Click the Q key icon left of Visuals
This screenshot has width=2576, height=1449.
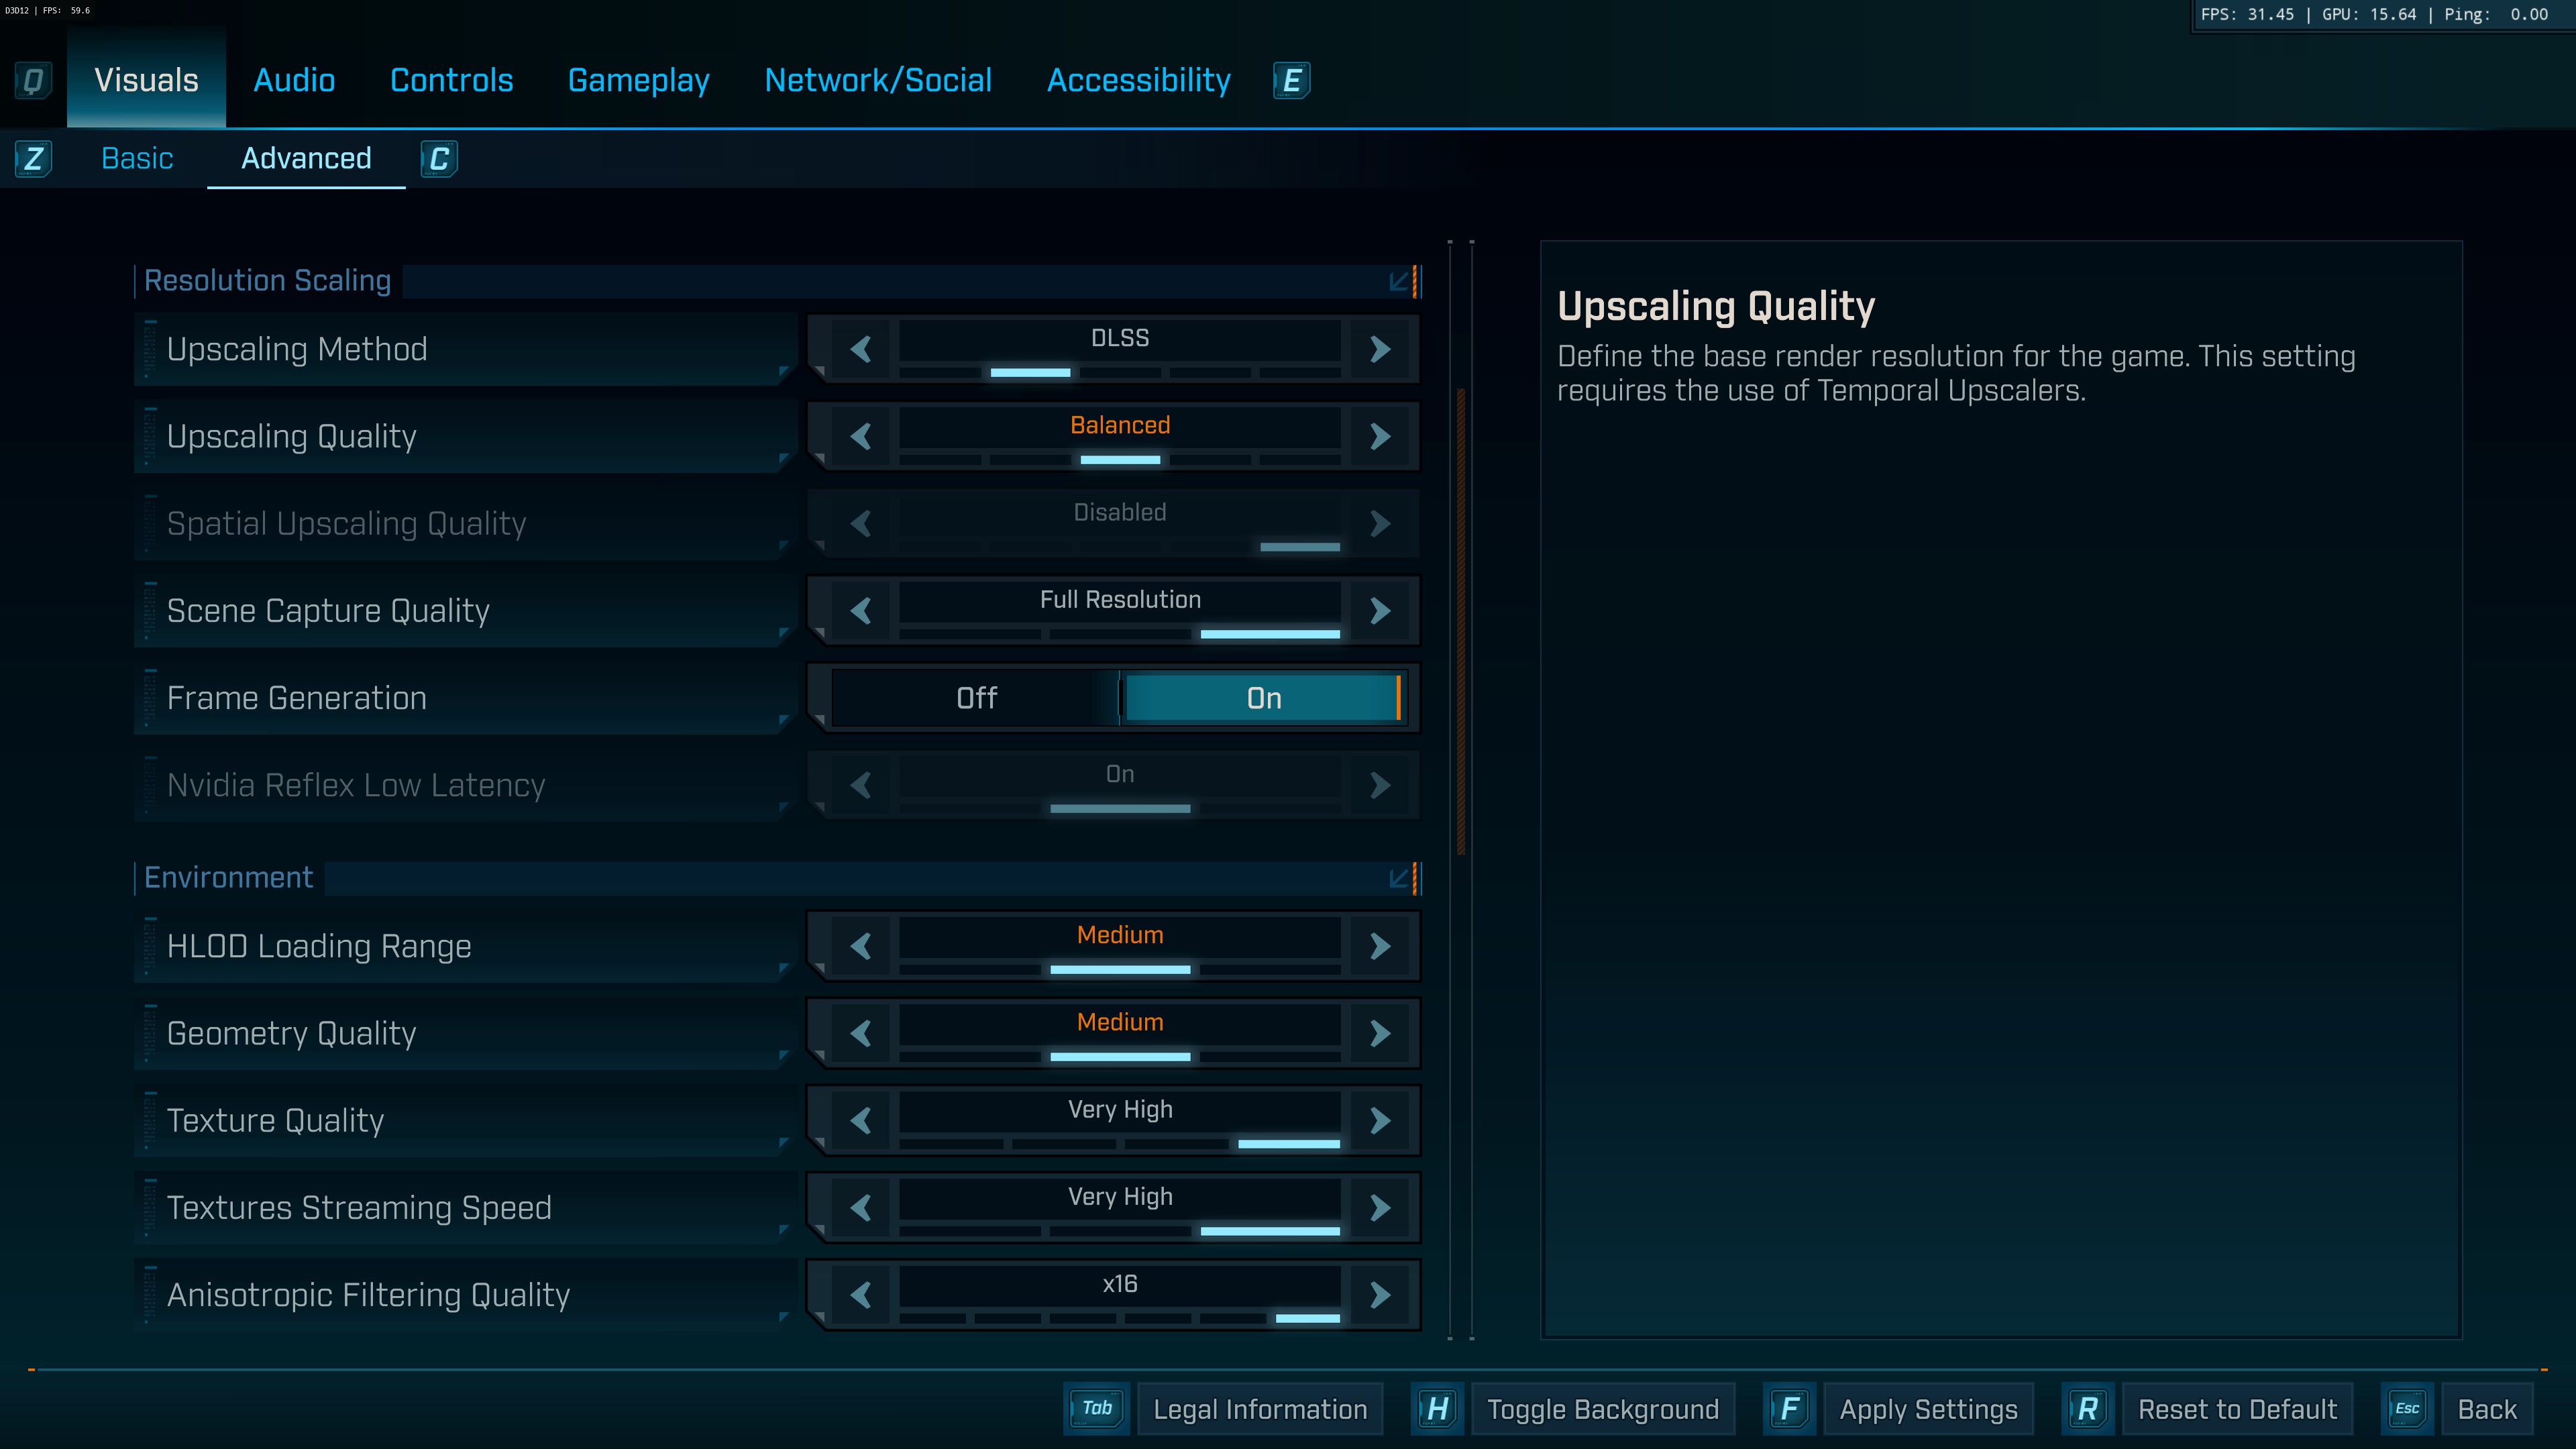[33, 80]
